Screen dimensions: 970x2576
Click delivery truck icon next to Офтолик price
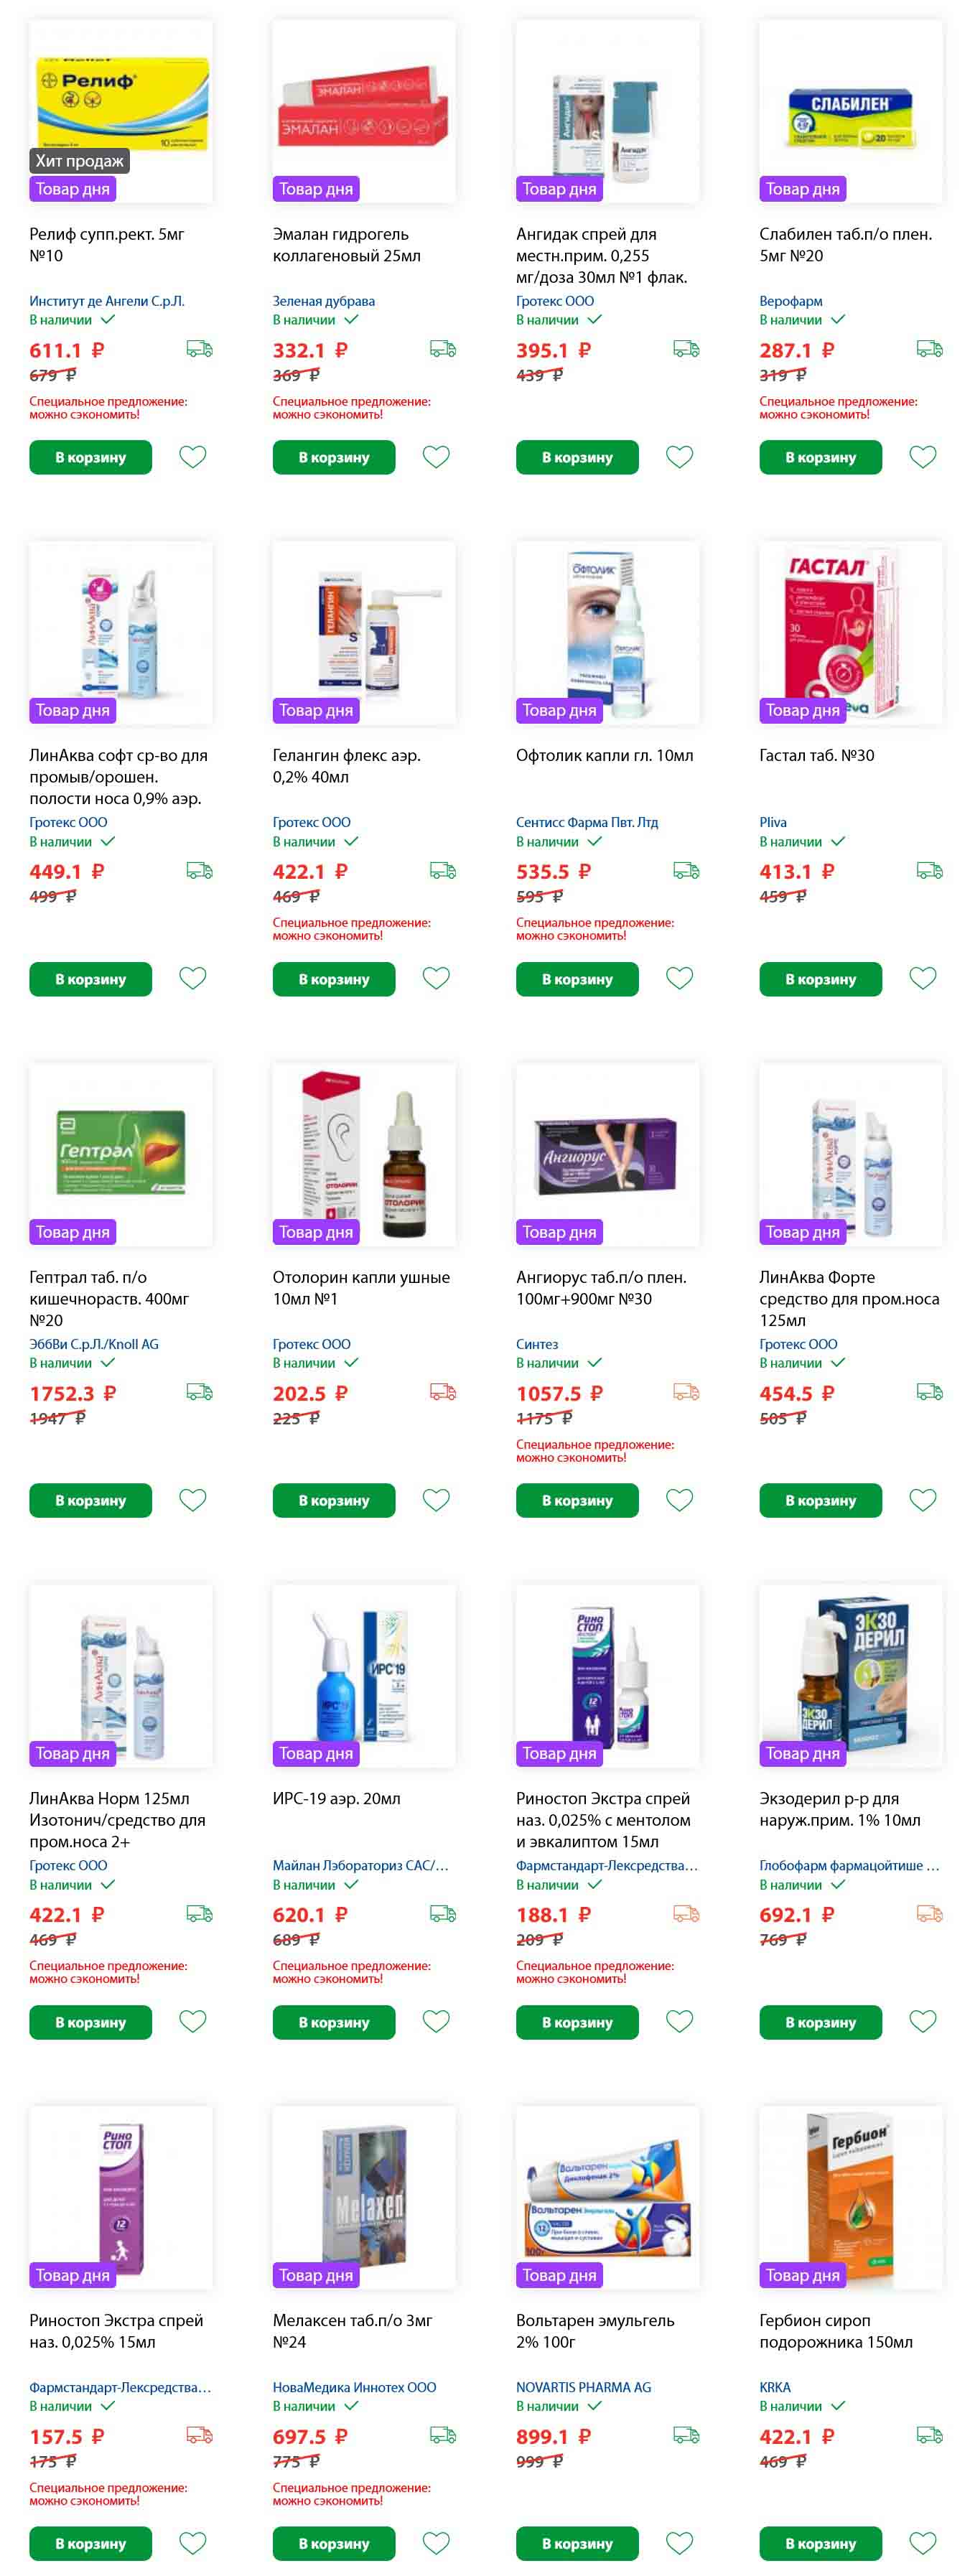coord(686,871)
